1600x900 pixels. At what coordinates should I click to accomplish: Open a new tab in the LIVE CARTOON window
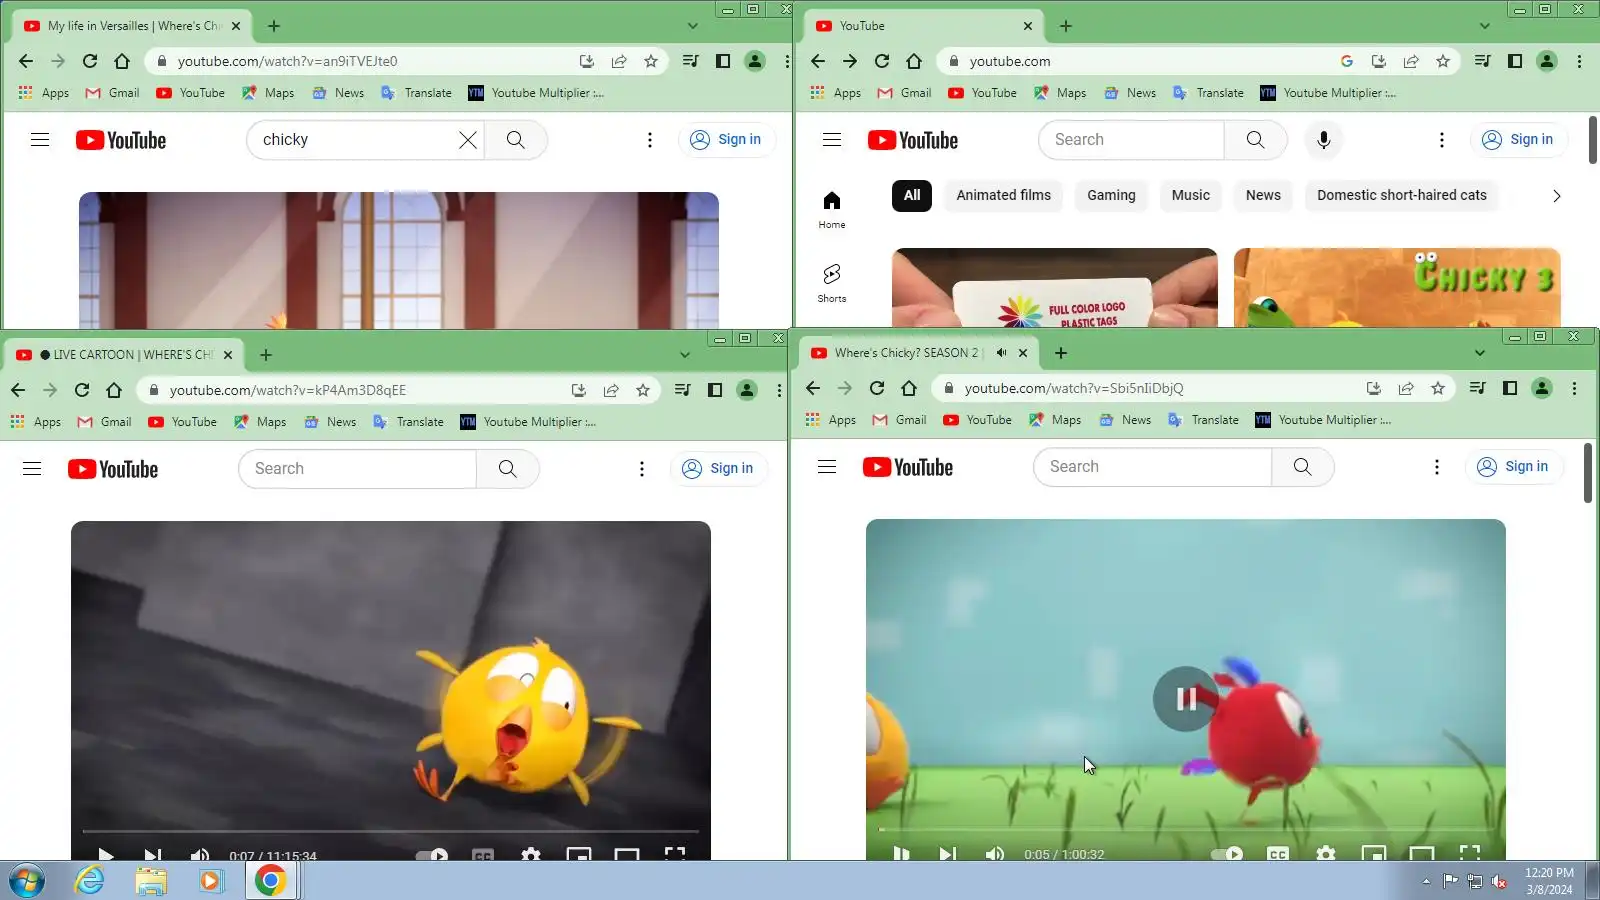click(266, 355)
